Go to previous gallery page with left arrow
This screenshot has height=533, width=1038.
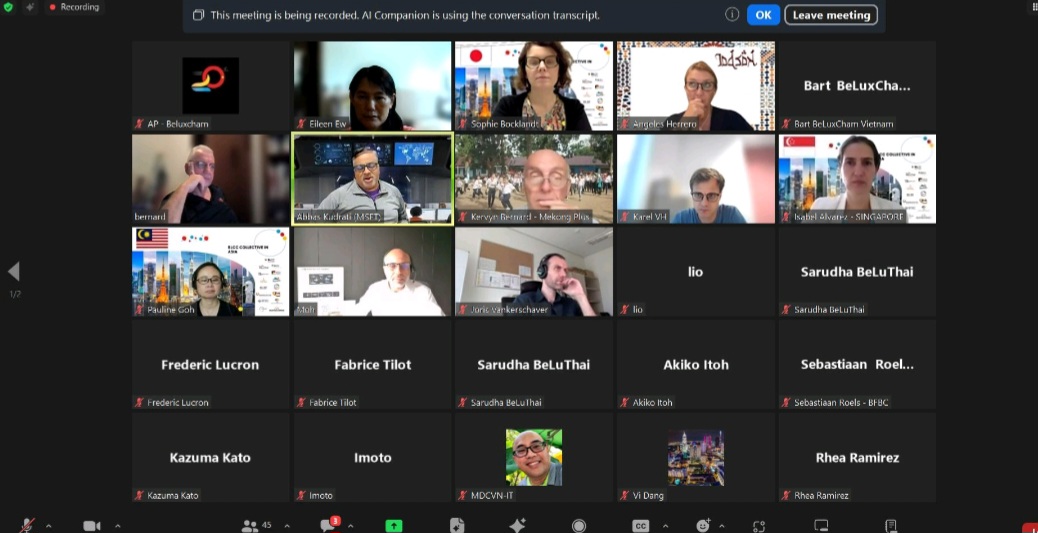tap(14, 271)
